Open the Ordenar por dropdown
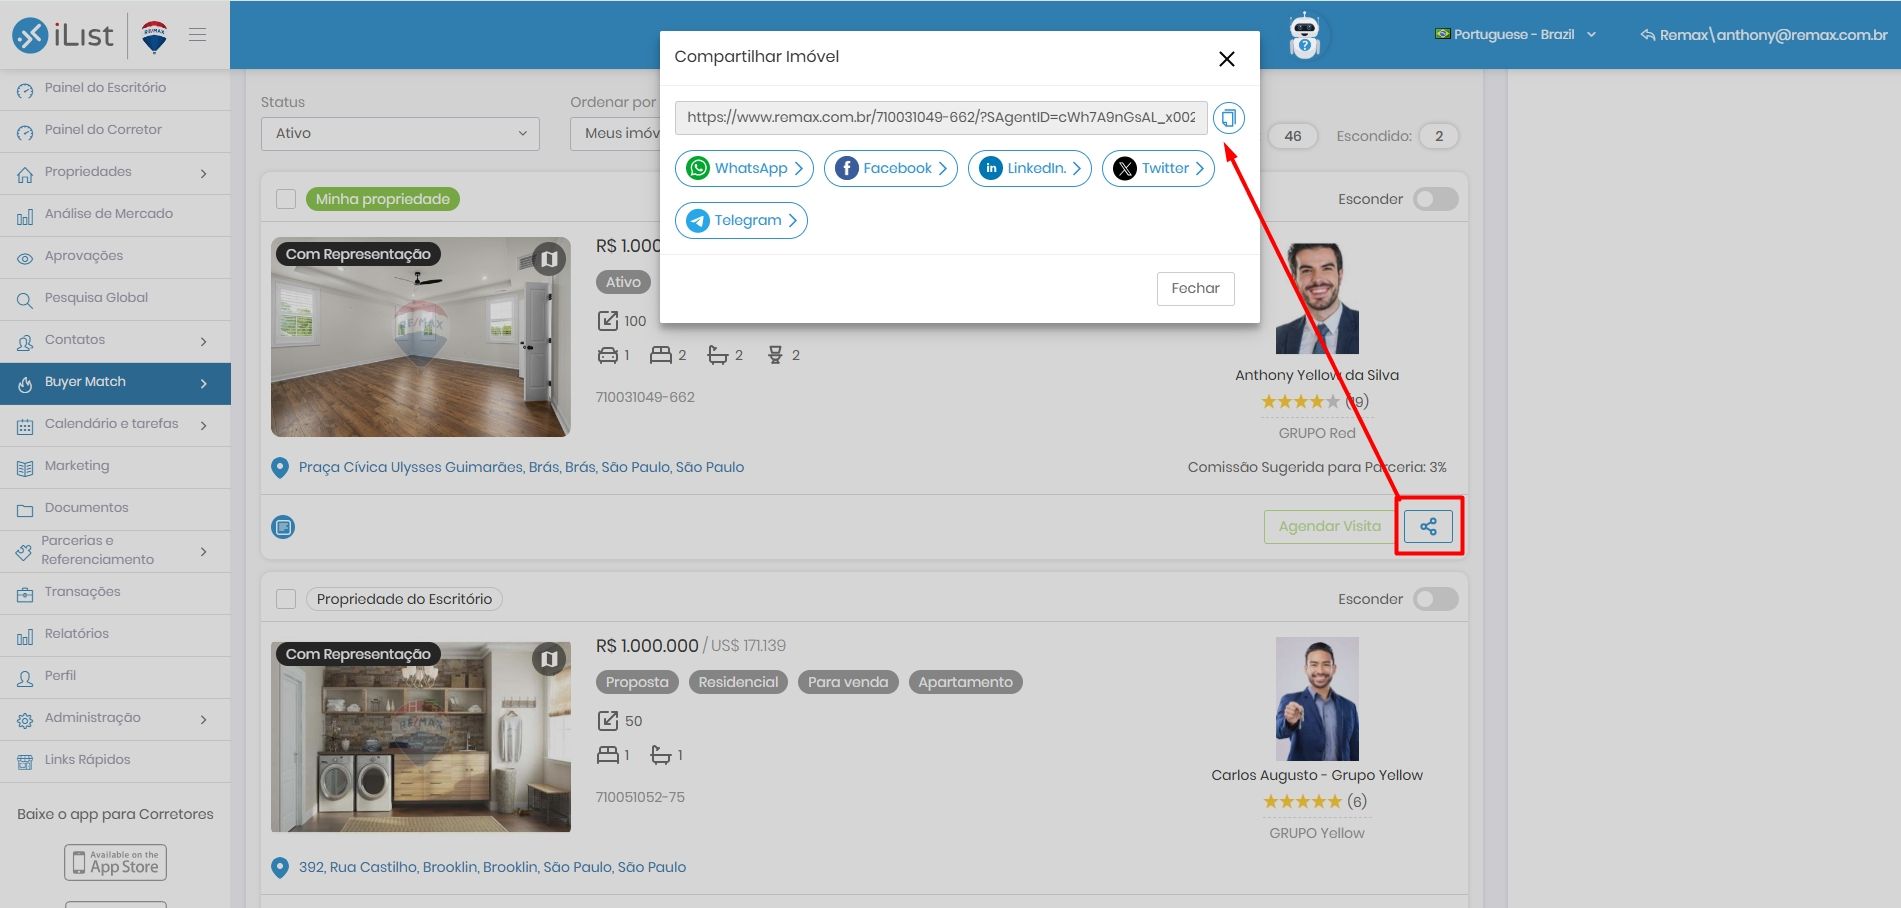 (615, 133)
